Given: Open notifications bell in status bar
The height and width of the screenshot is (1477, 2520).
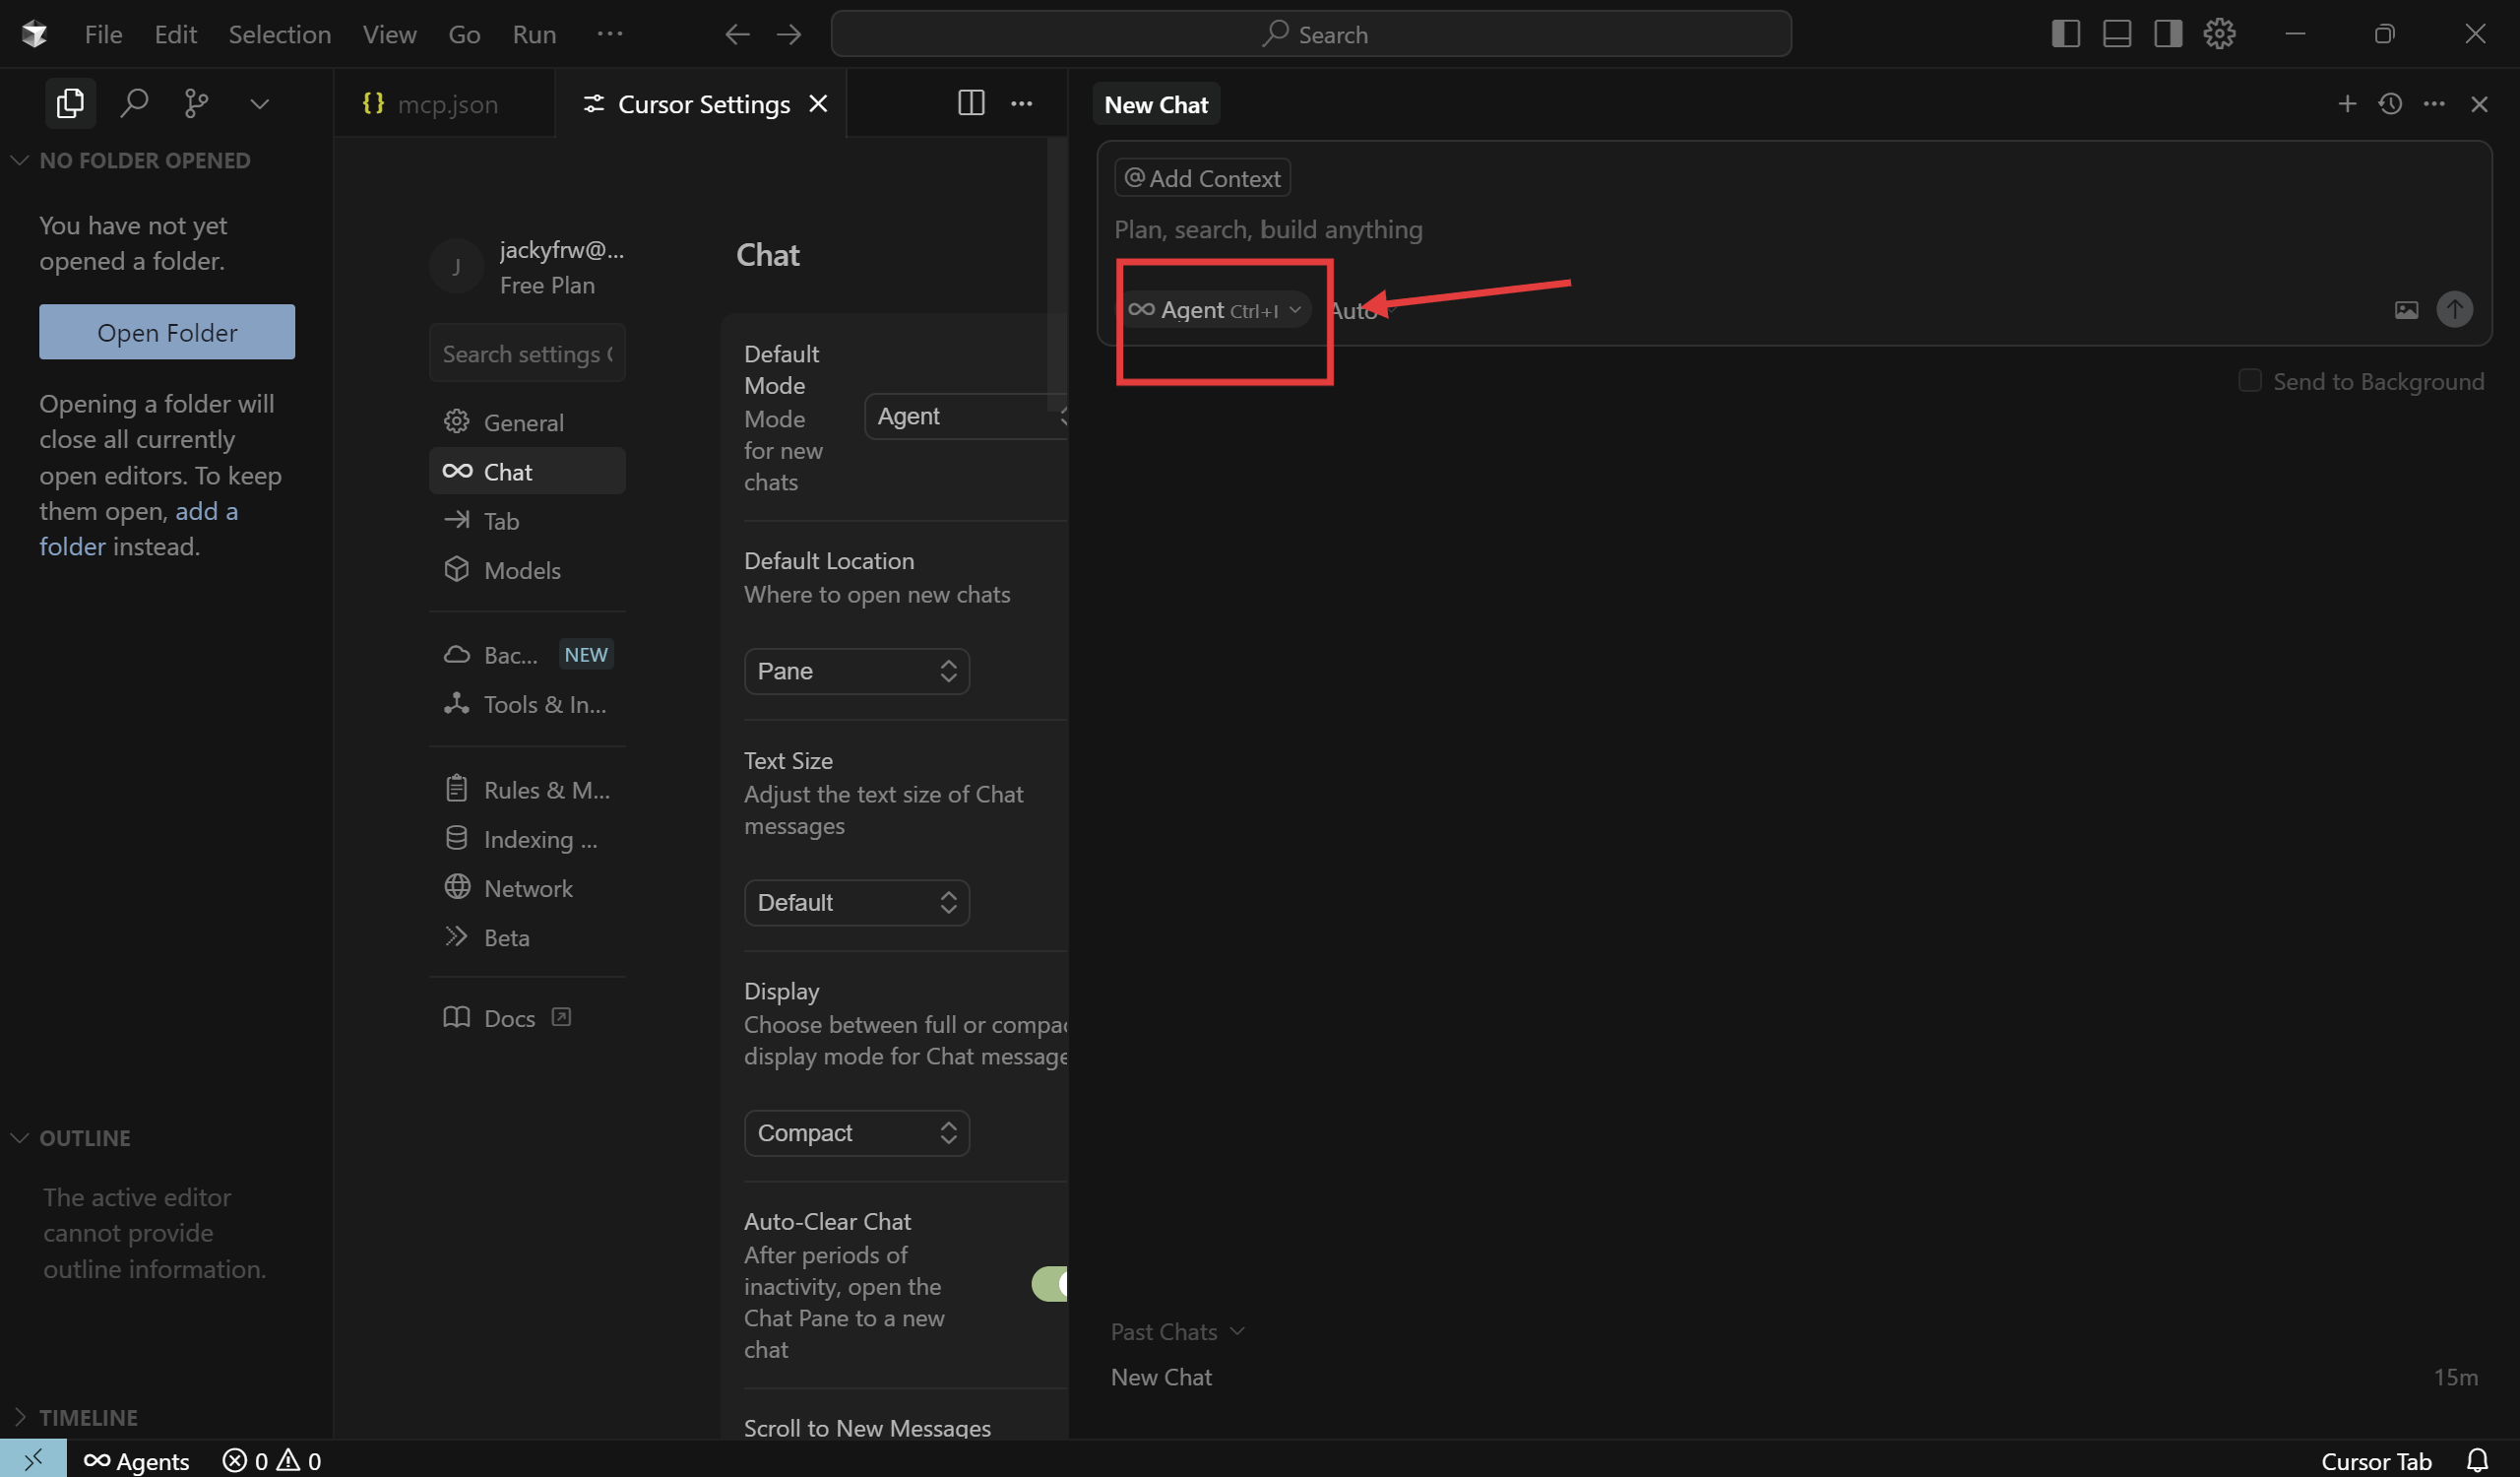Looking at the screenshot, I should 2477,1461.
